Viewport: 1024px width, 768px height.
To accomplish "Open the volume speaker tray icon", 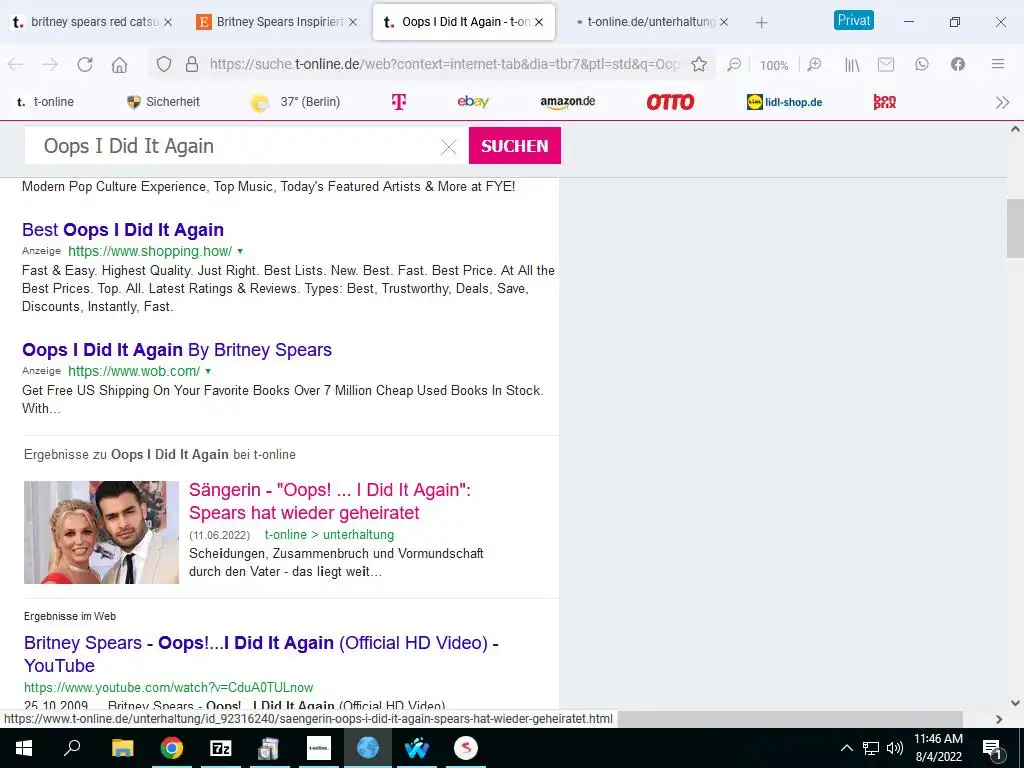I will (895, 748).
